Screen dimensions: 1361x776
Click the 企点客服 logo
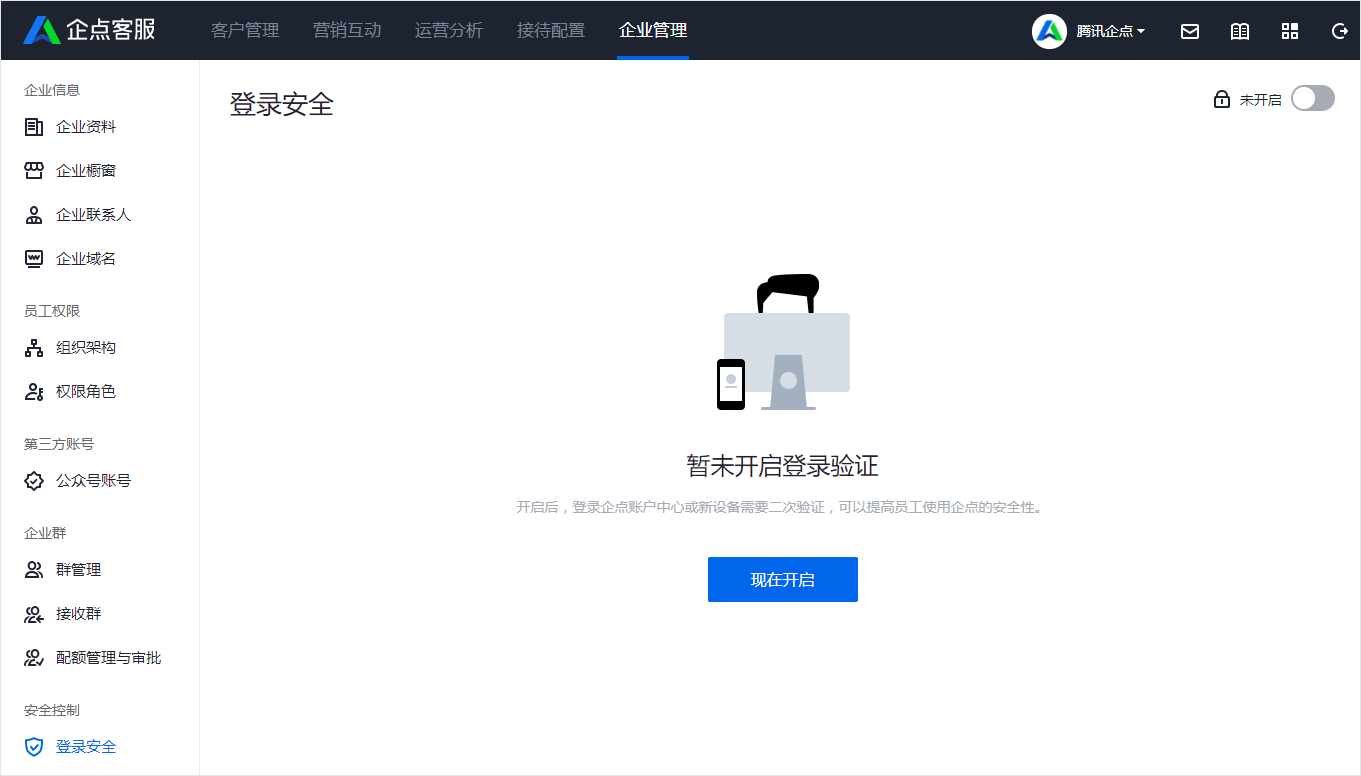click(x=90, y=30)
